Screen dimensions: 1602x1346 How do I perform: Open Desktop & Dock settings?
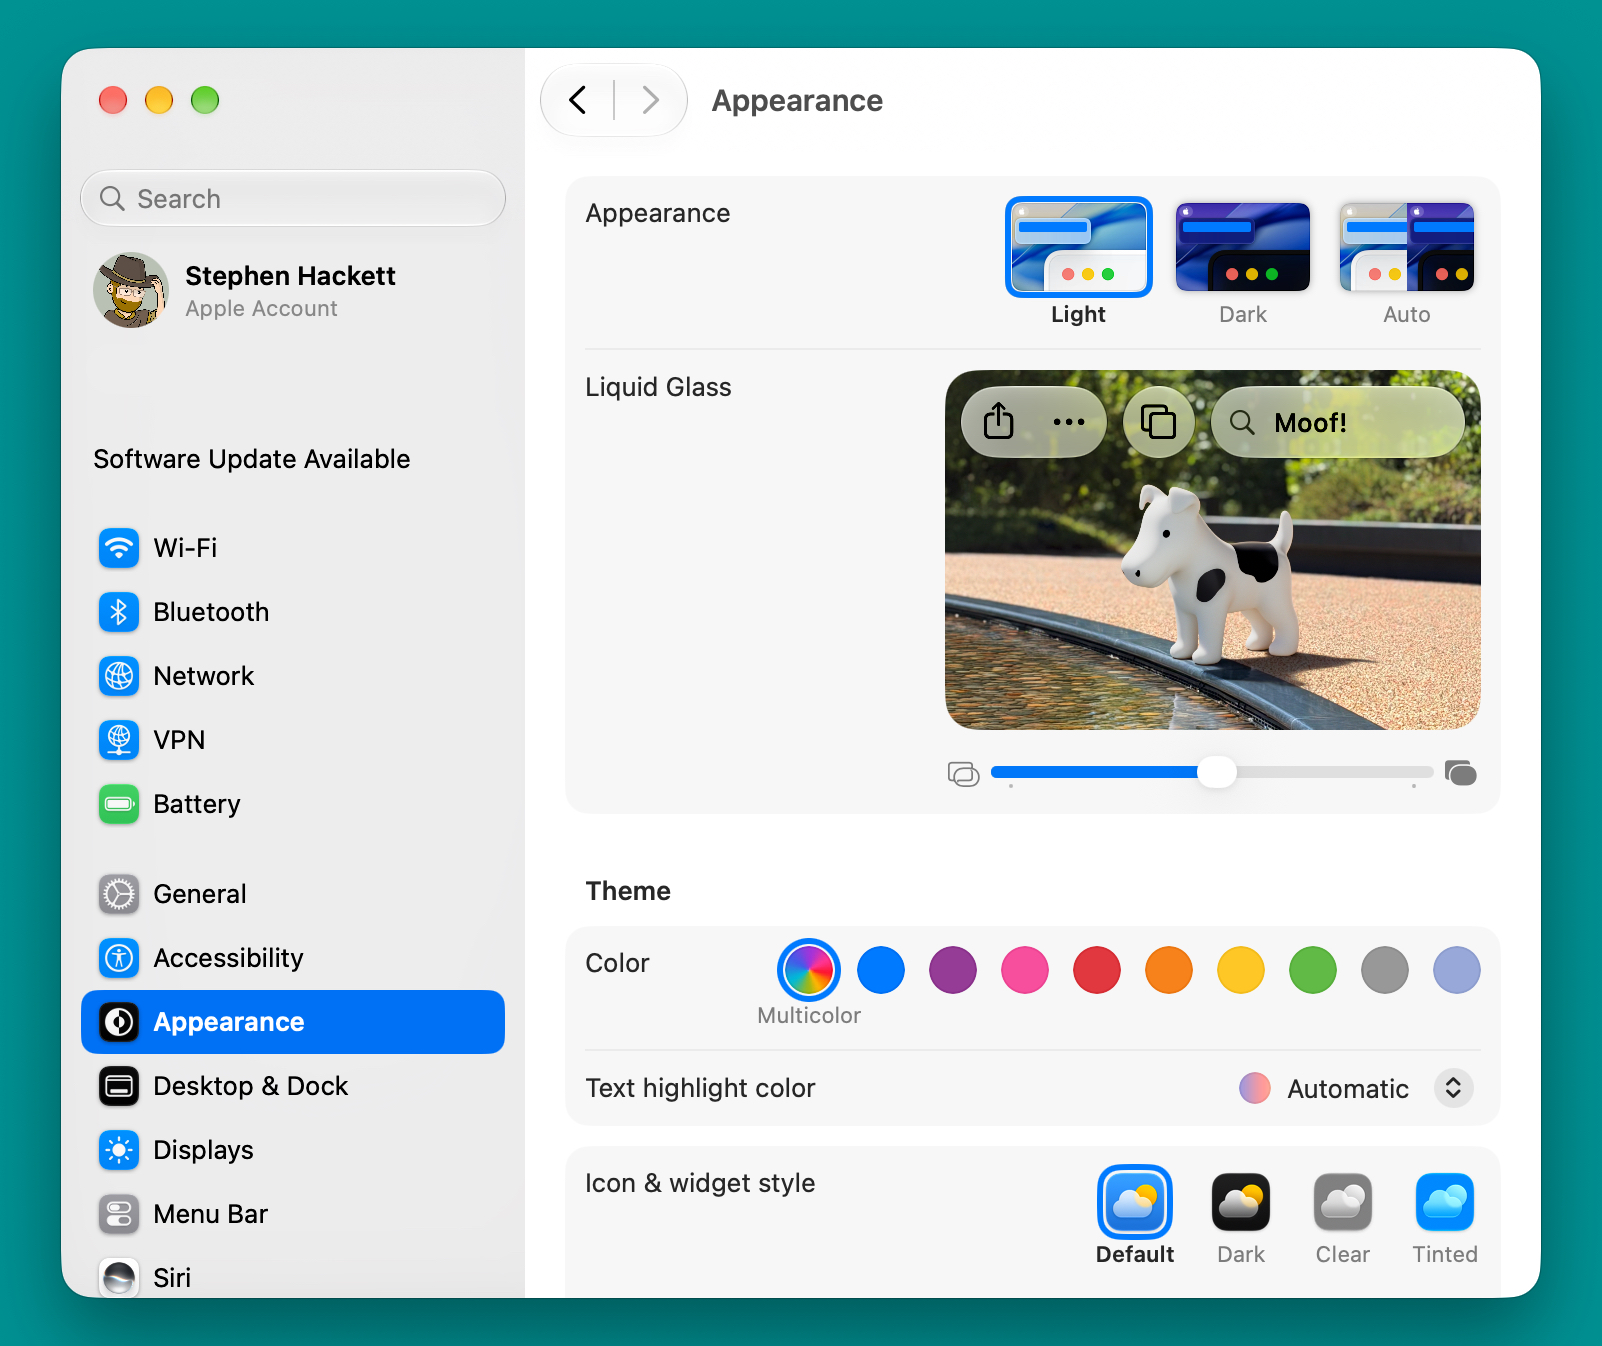[x=292, y=1086]
